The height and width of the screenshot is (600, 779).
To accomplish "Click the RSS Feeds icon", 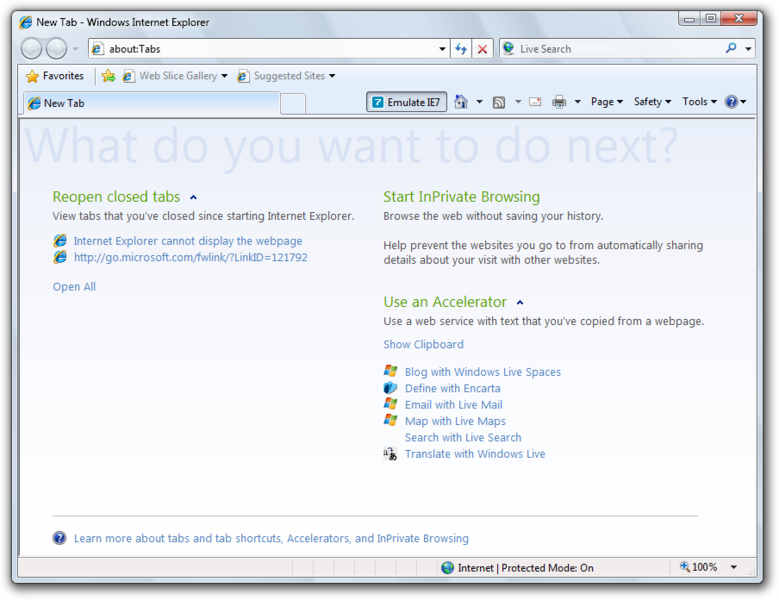I will [499, 102].
